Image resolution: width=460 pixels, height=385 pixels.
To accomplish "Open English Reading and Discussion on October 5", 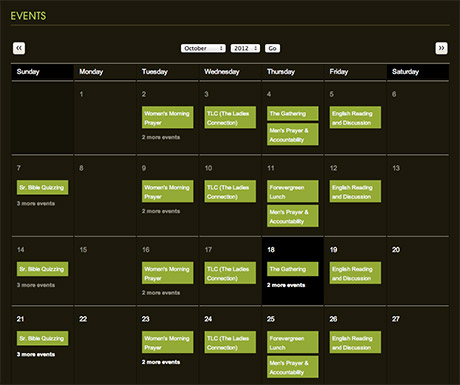I will (x=355, y=117).
